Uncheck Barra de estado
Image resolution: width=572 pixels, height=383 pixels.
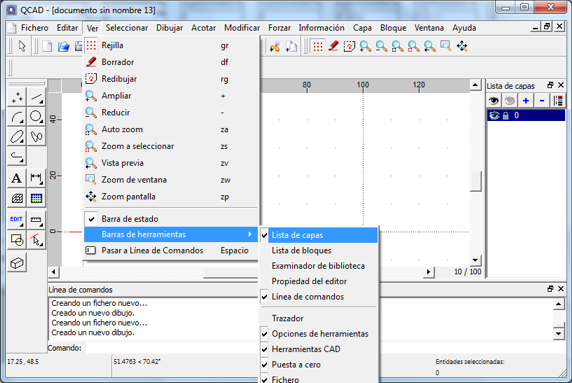pos(170,219)
